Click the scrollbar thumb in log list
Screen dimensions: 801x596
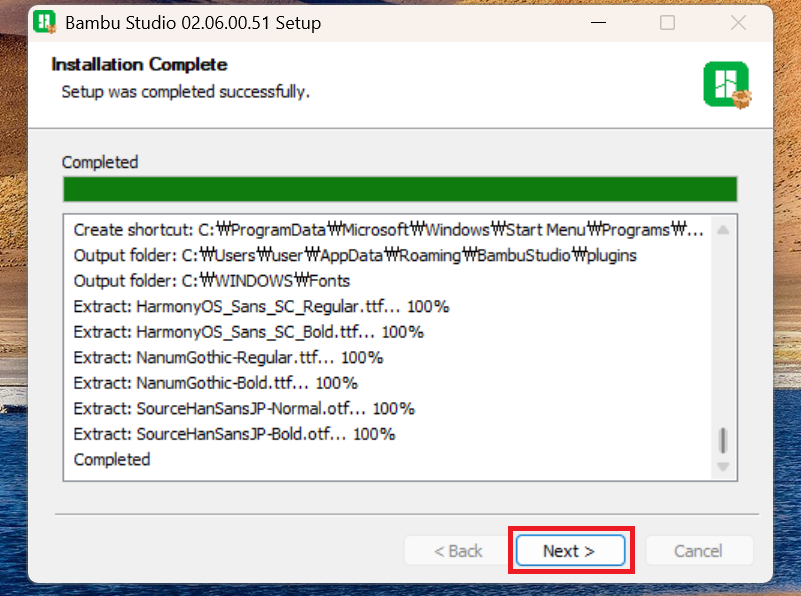click(723, 440)
